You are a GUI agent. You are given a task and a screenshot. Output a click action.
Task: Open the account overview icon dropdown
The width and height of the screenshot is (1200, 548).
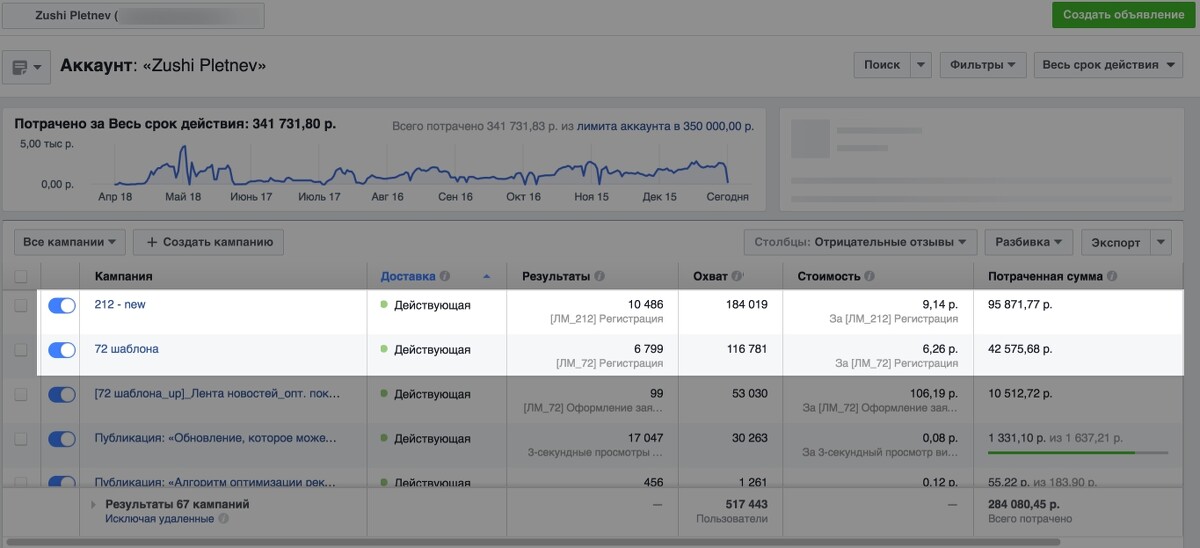27,67
